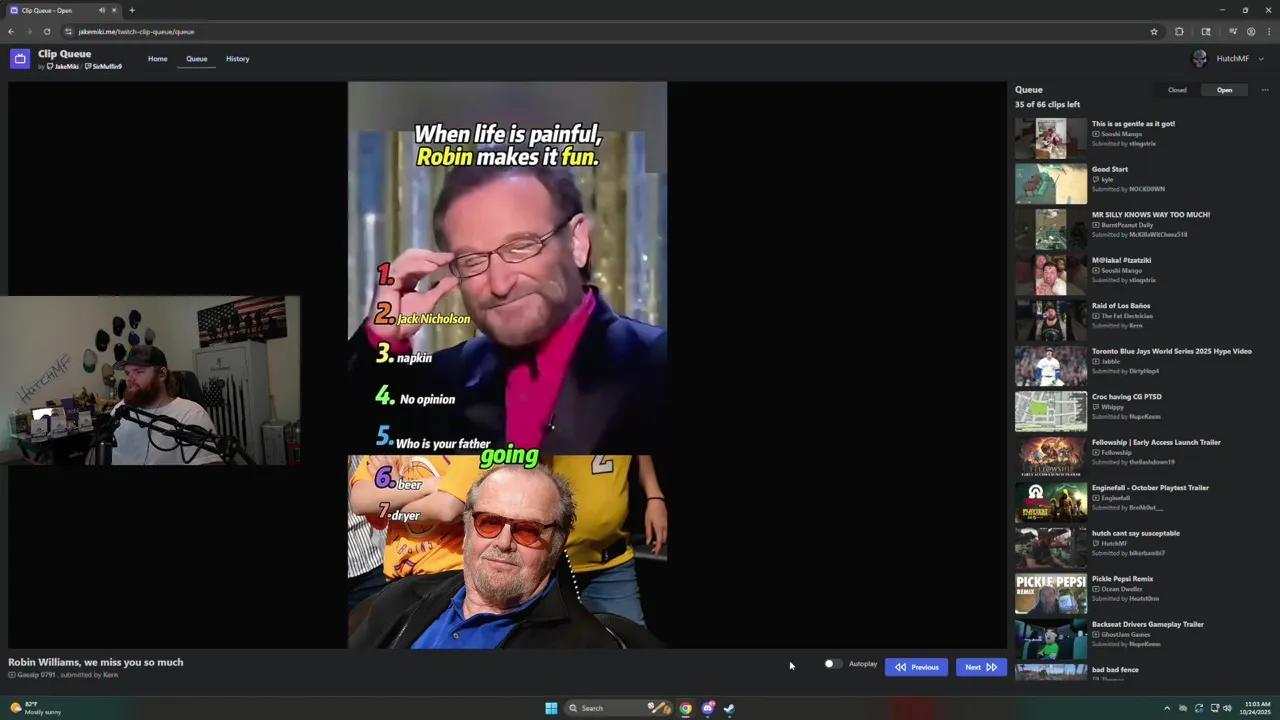Show hidden tray icons chevron
The width and height of the screenshot is (1280, 720).
coord(1166,708)
